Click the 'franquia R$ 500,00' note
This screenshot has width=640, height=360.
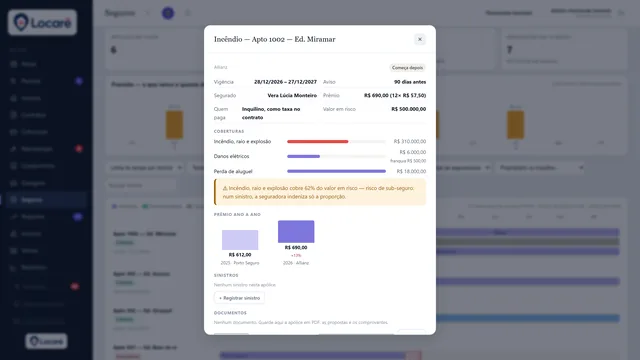pyautogui.click(x=408, y=161)
